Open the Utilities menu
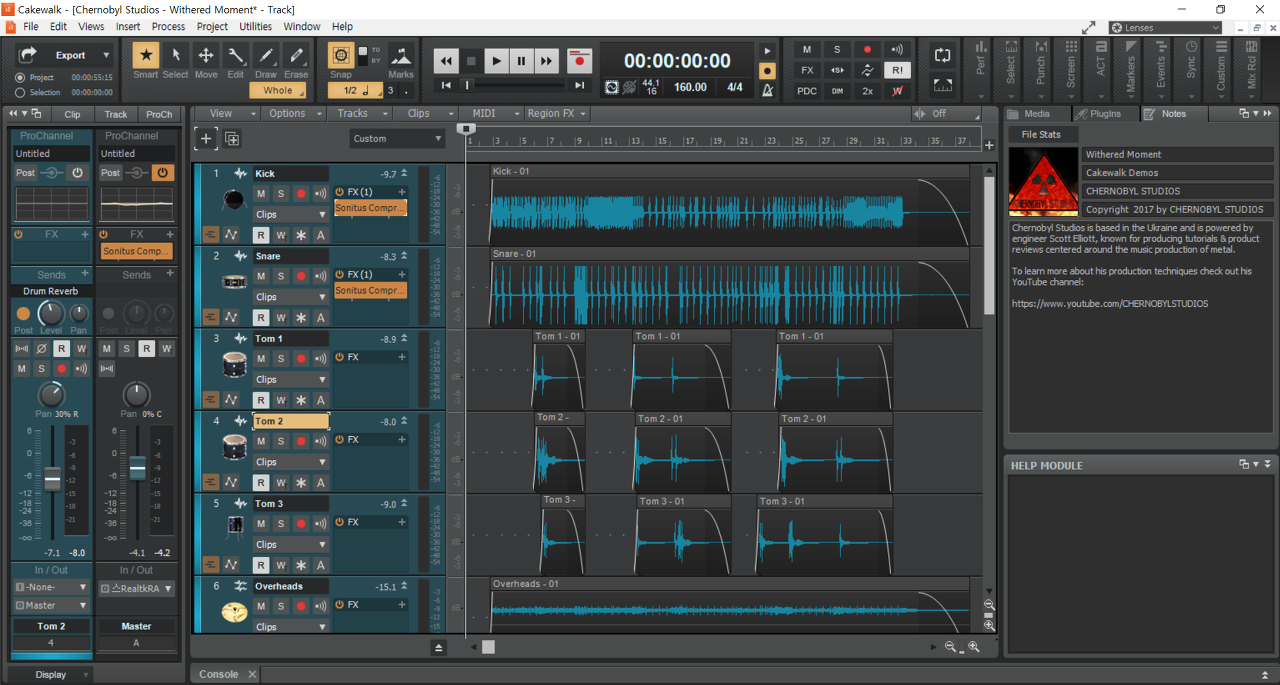This screenshot has width=1280, height=685. [256, 27]
